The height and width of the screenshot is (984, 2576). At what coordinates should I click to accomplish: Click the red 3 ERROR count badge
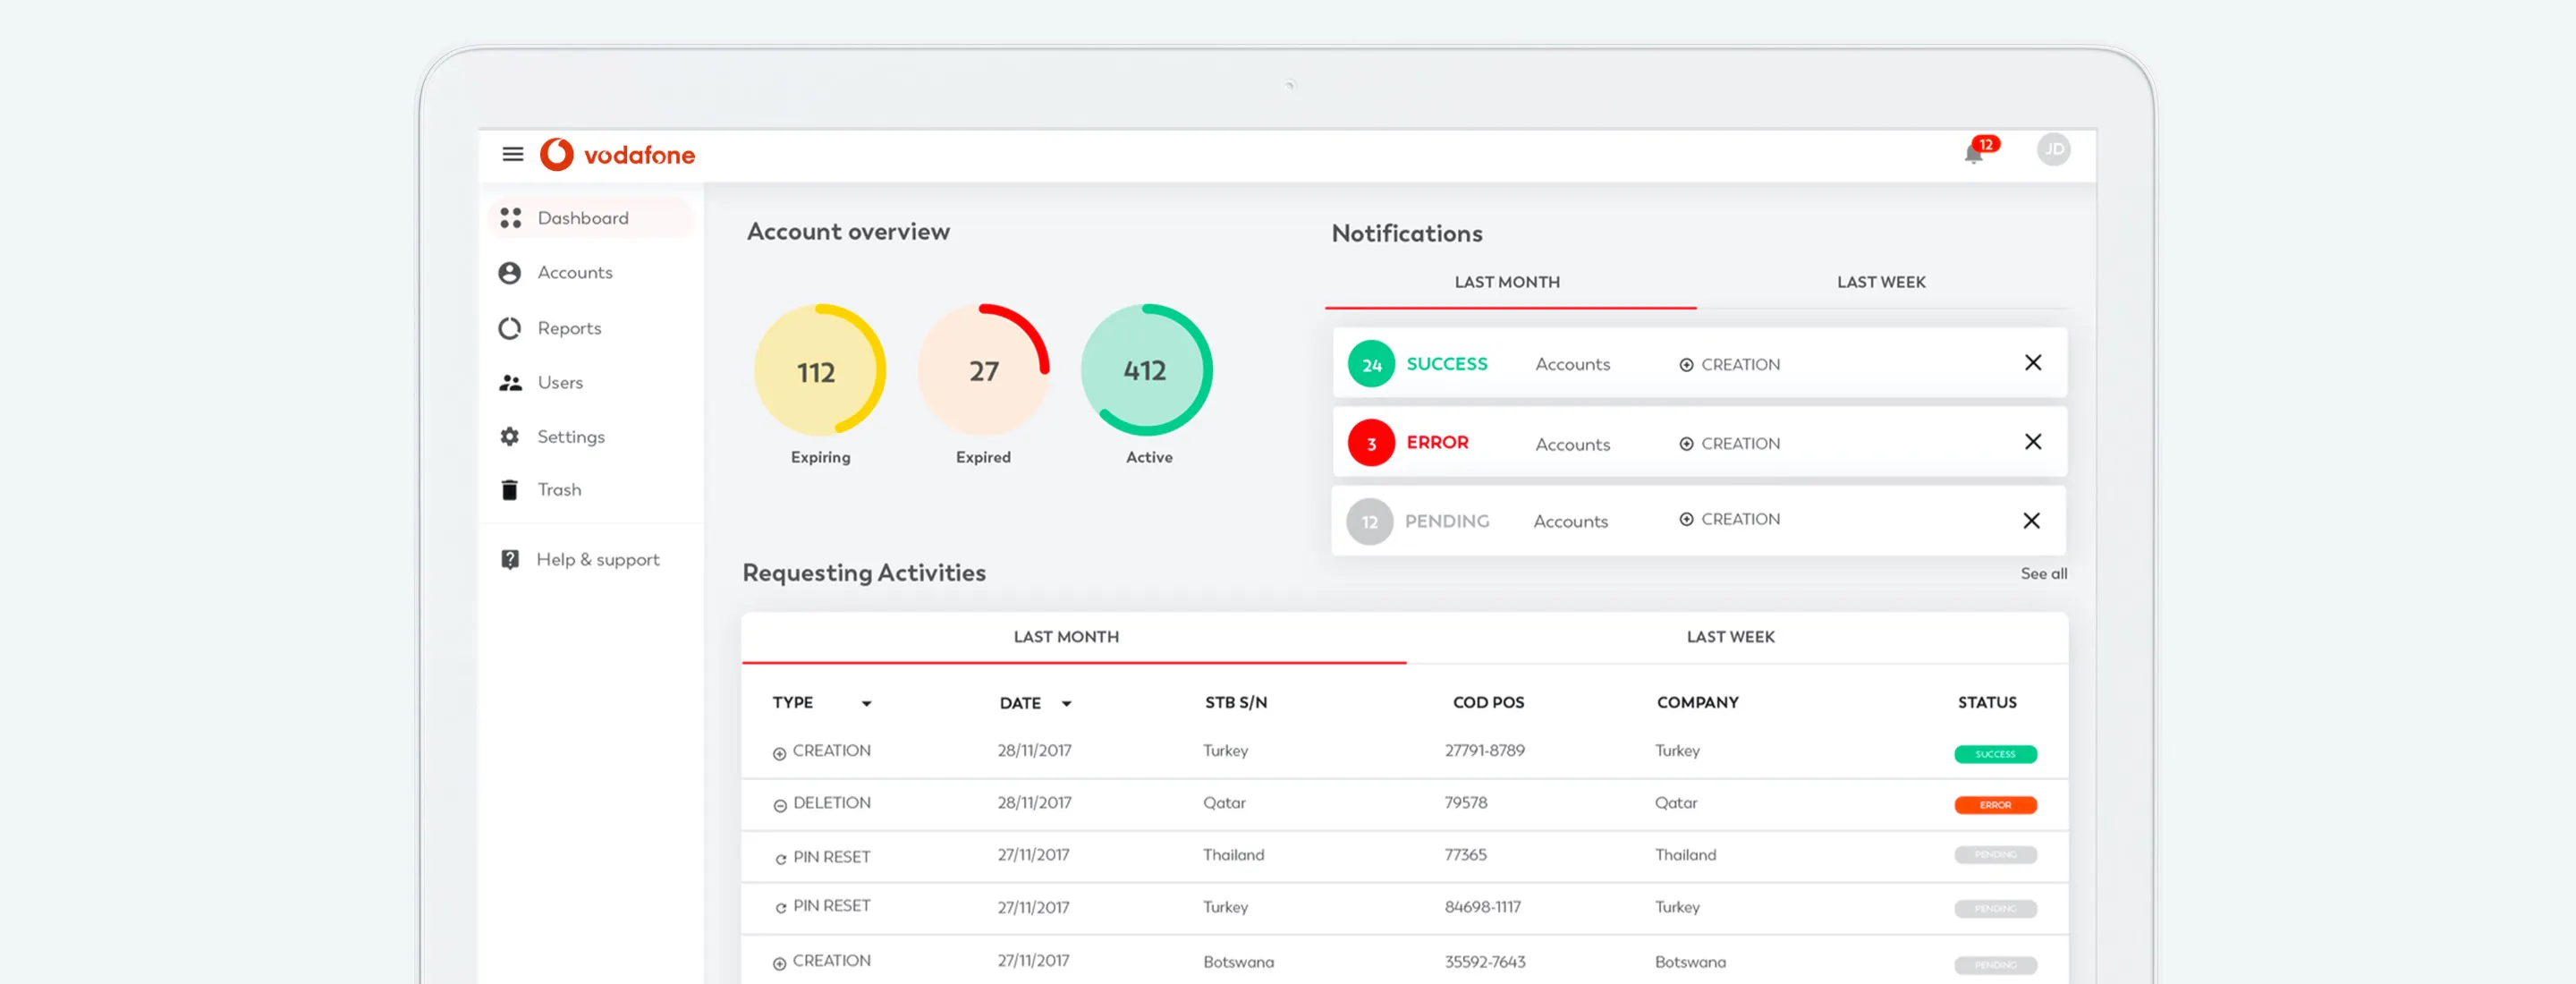click(x=1371, y=443)
